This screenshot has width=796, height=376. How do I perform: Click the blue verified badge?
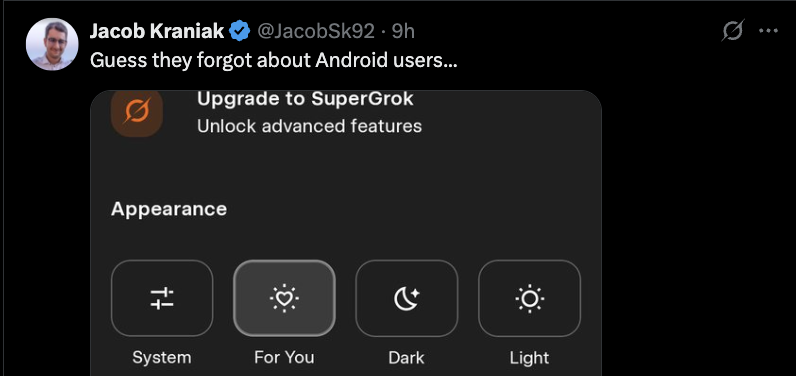tap(240, 31)
